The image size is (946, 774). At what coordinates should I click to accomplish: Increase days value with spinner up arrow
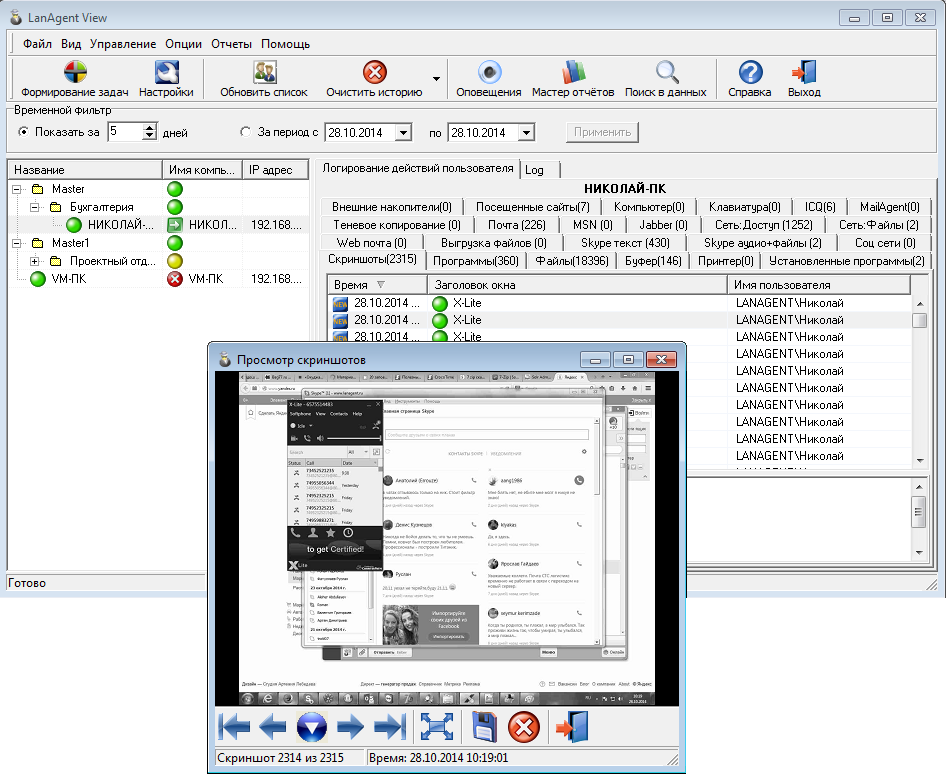click(150, 128)
